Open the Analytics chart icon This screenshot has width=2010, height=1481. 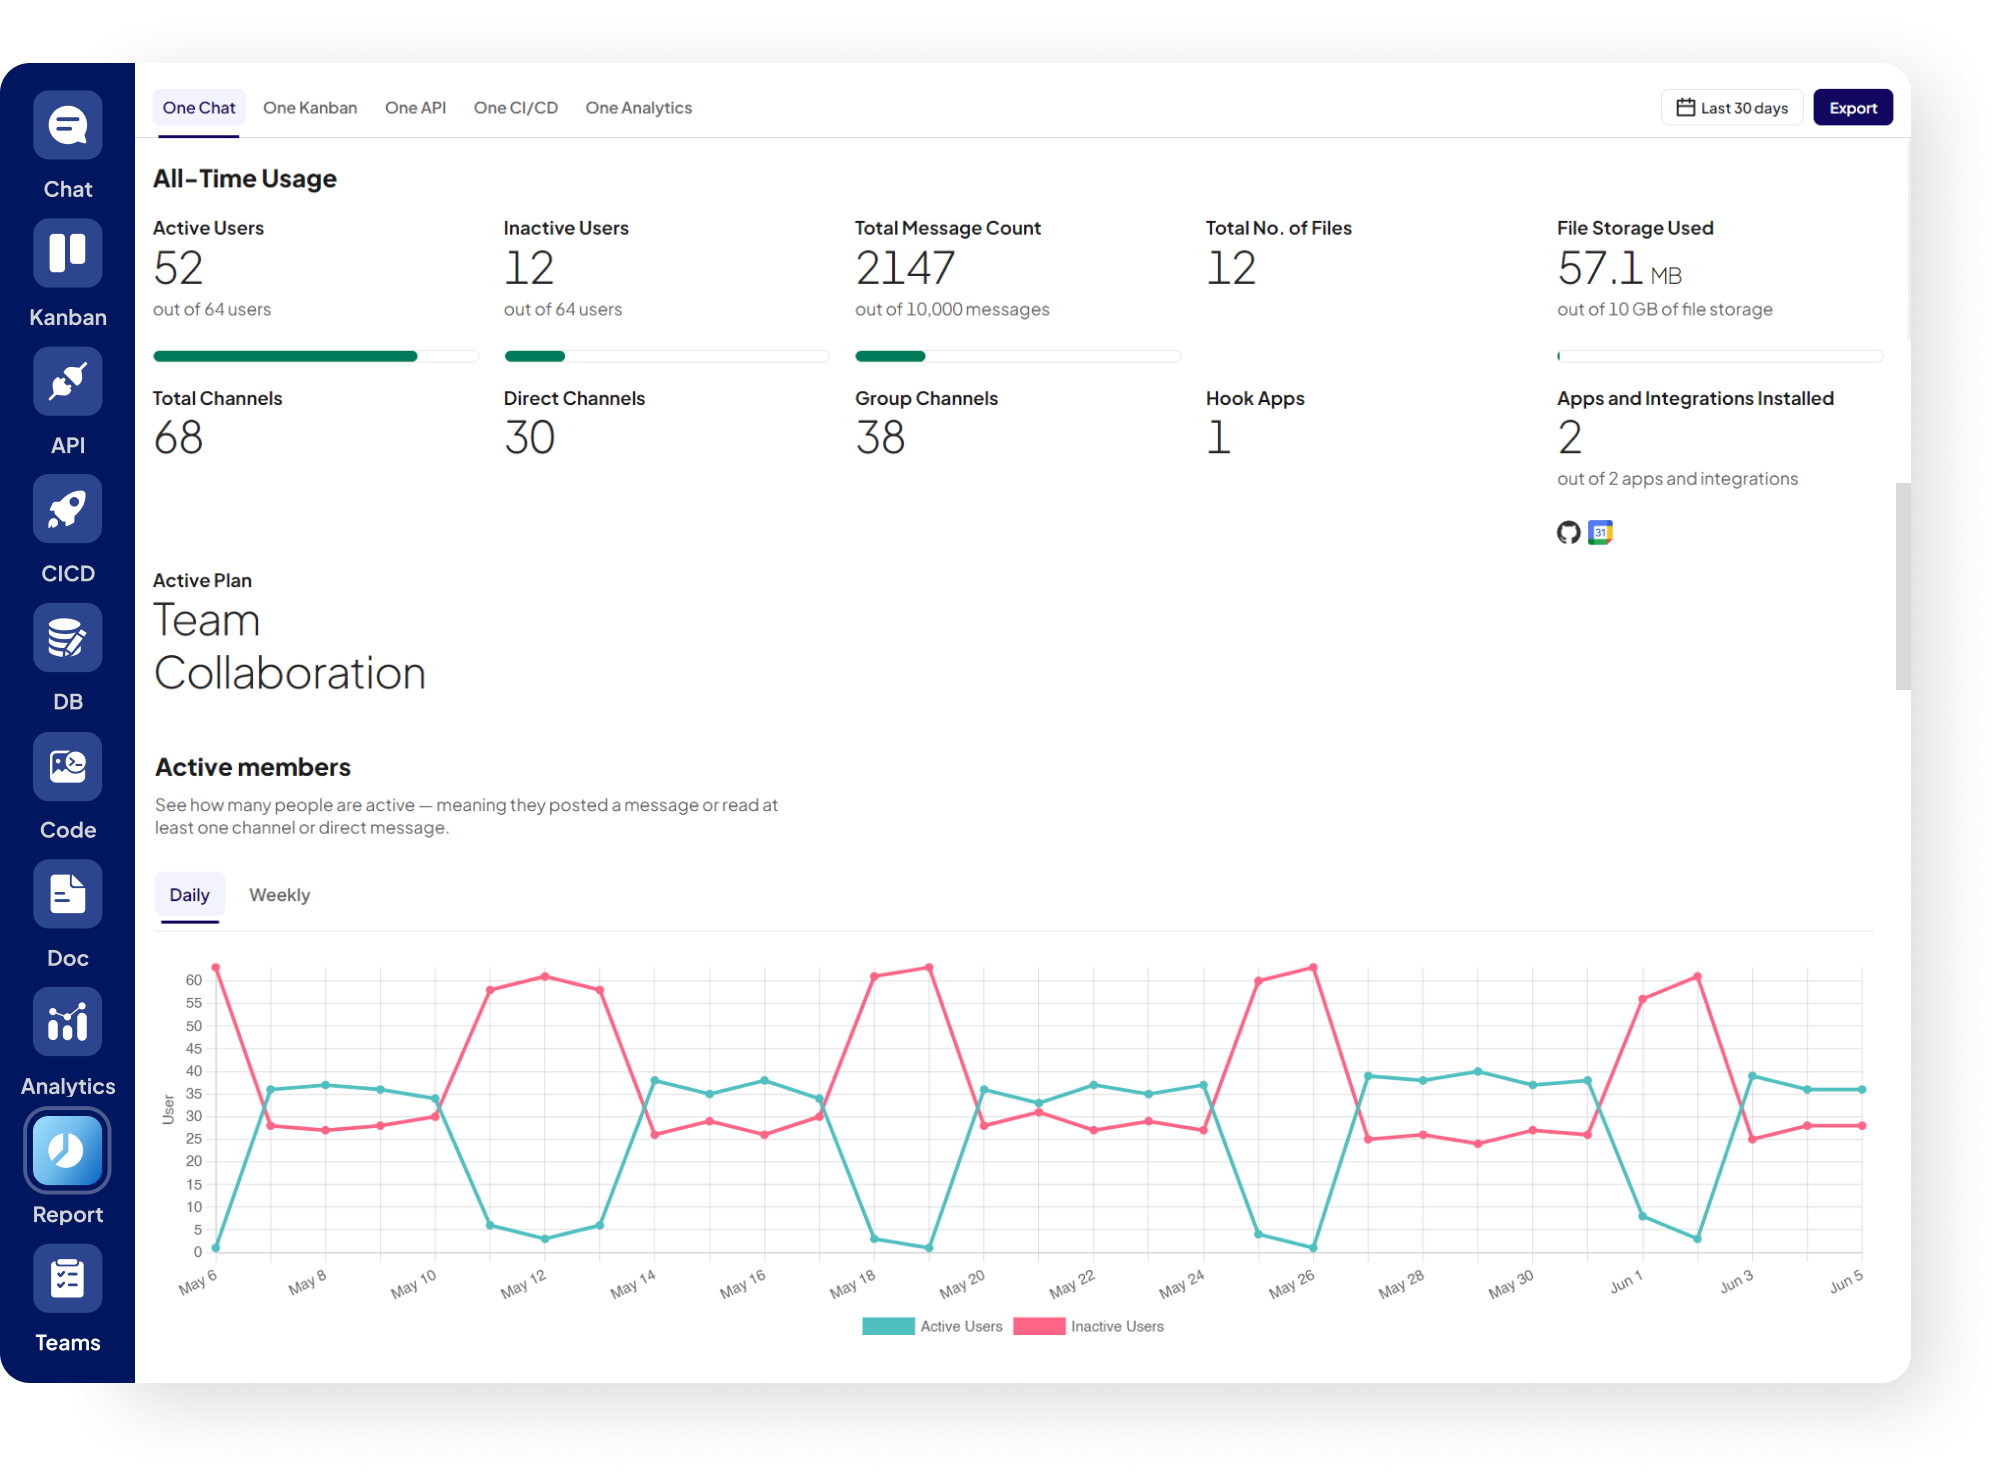click(x=67, y=1023)
